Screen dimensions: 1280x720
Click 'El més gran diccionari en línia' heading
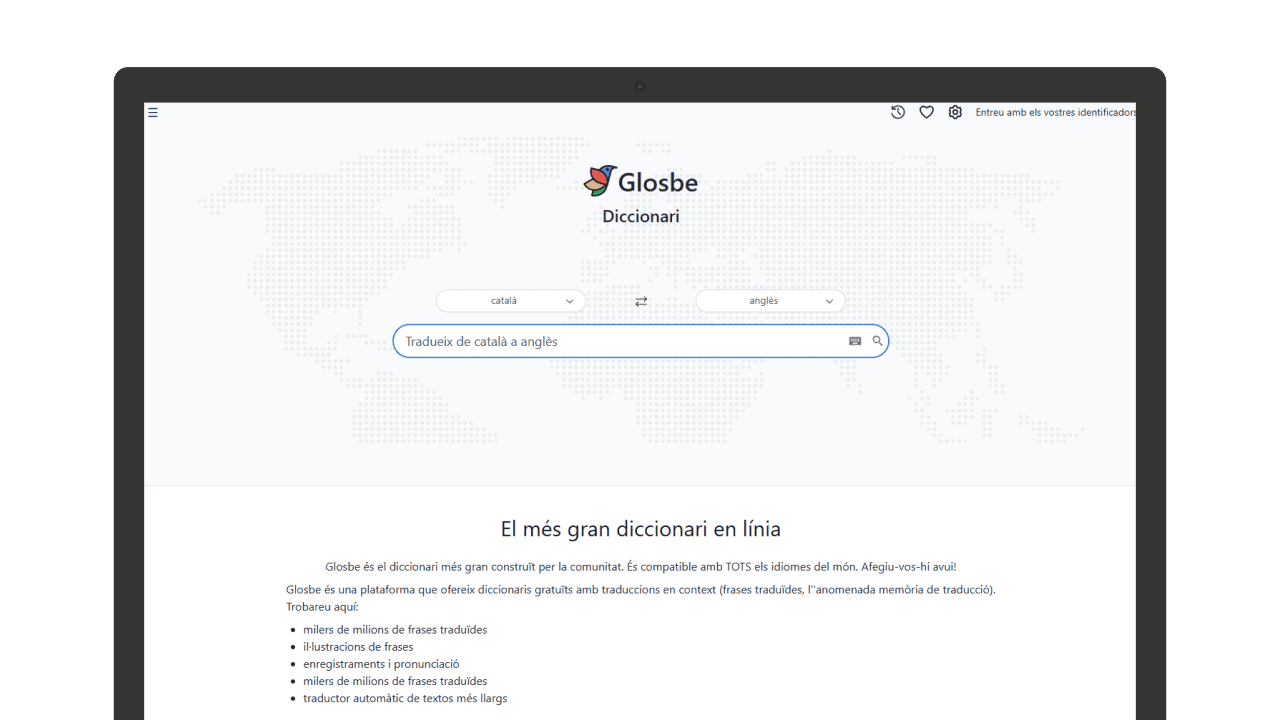coord(640,529)
